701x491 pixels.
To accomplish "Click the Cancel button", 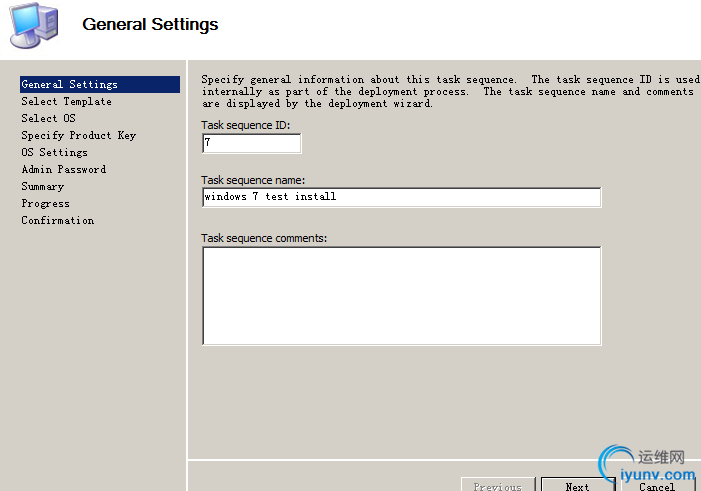I will coord(657,485).
